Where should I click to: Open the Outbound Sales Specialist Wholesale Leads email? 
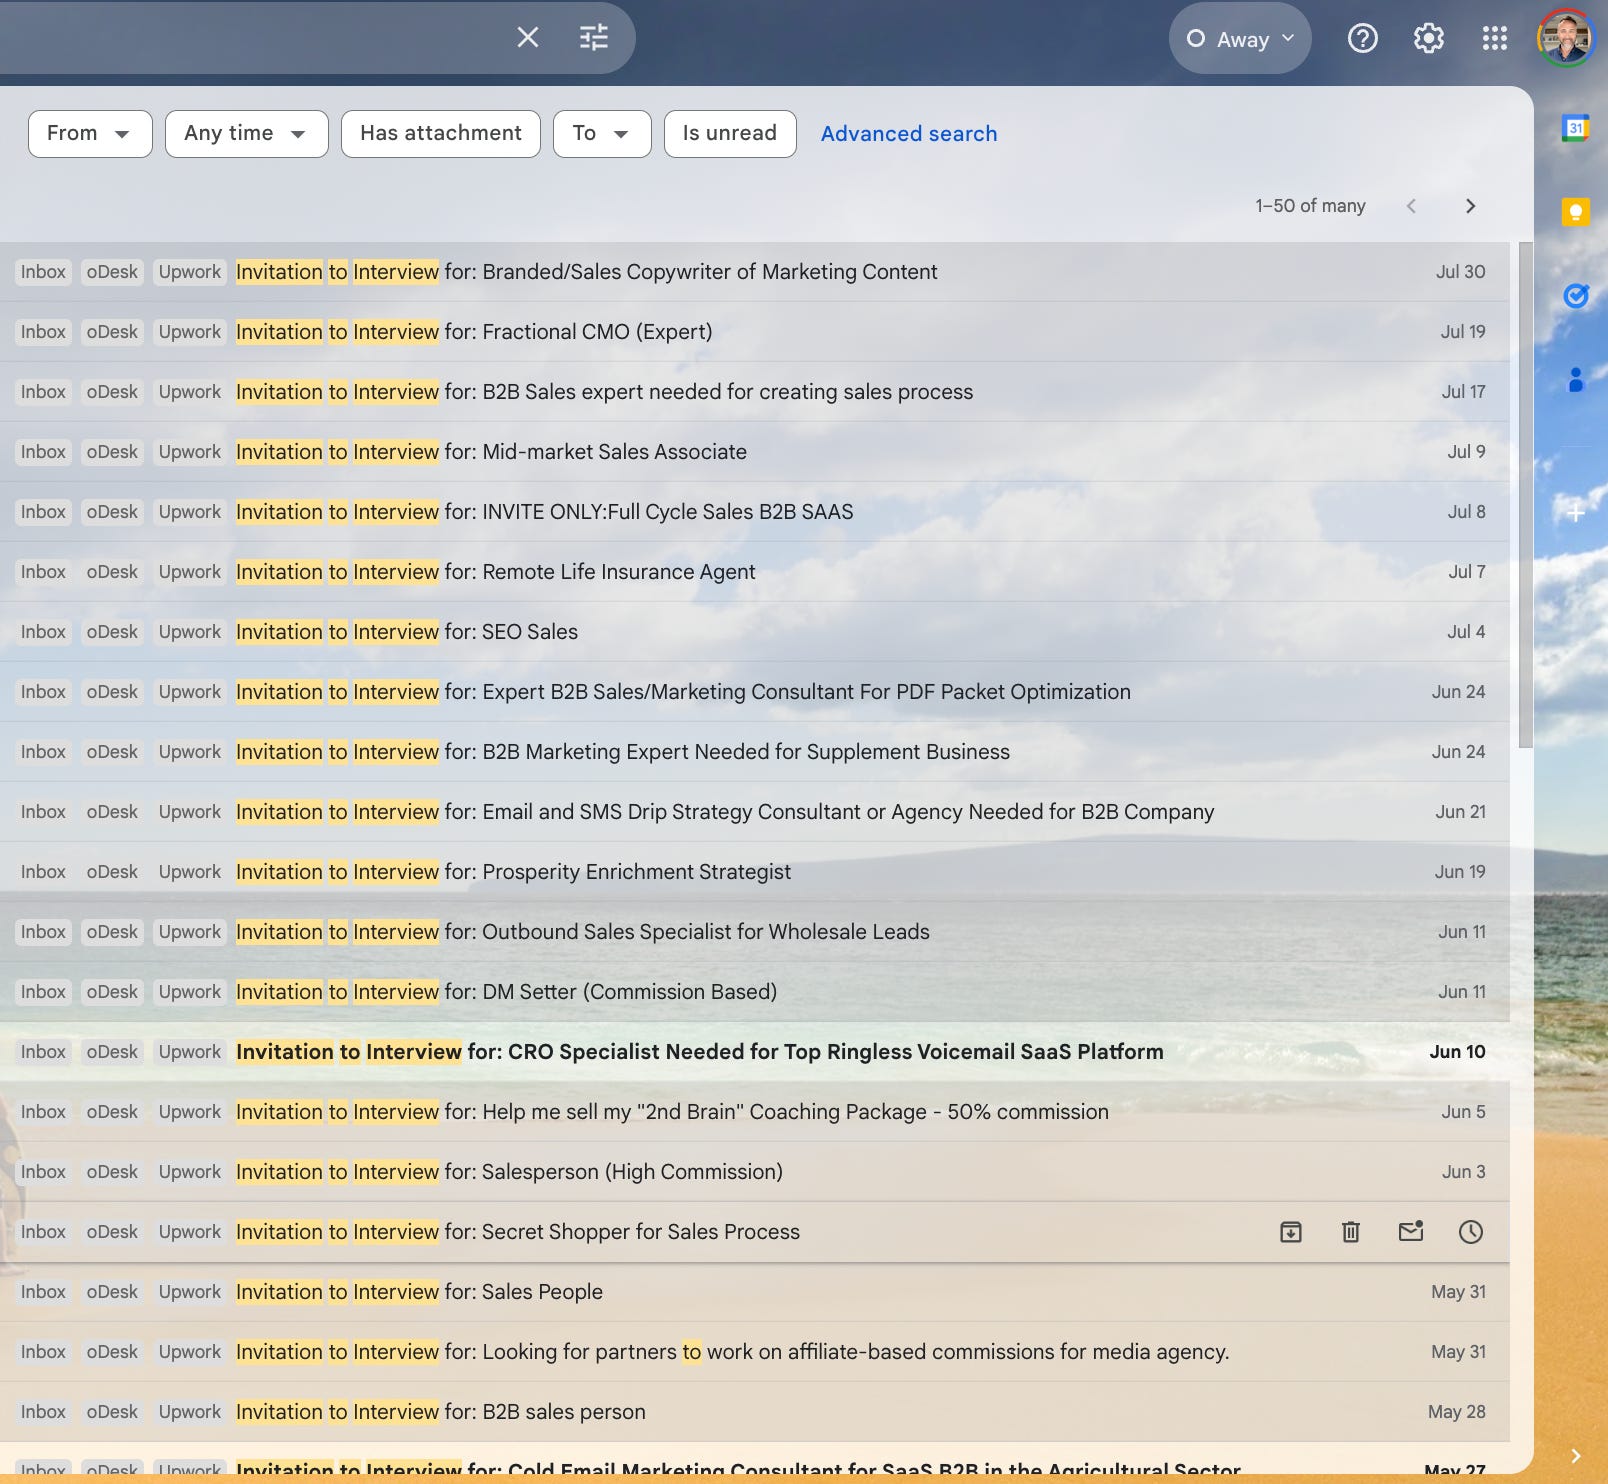755,932
